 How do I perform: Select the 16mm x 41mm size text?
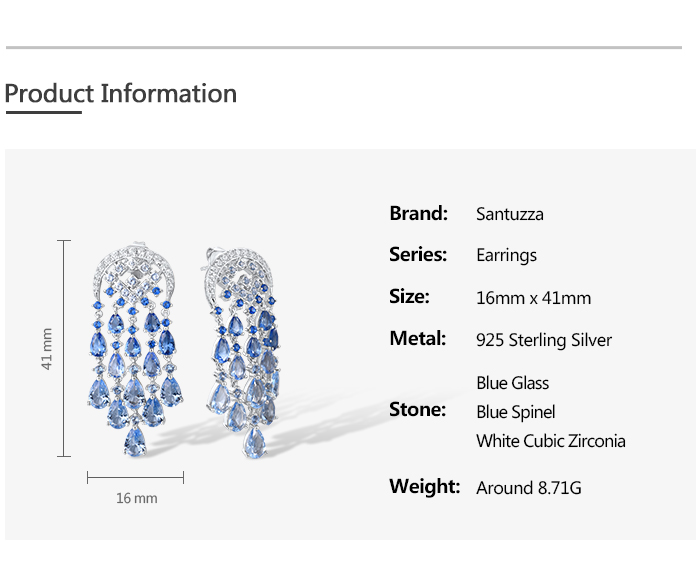click(x=533, y=298)
